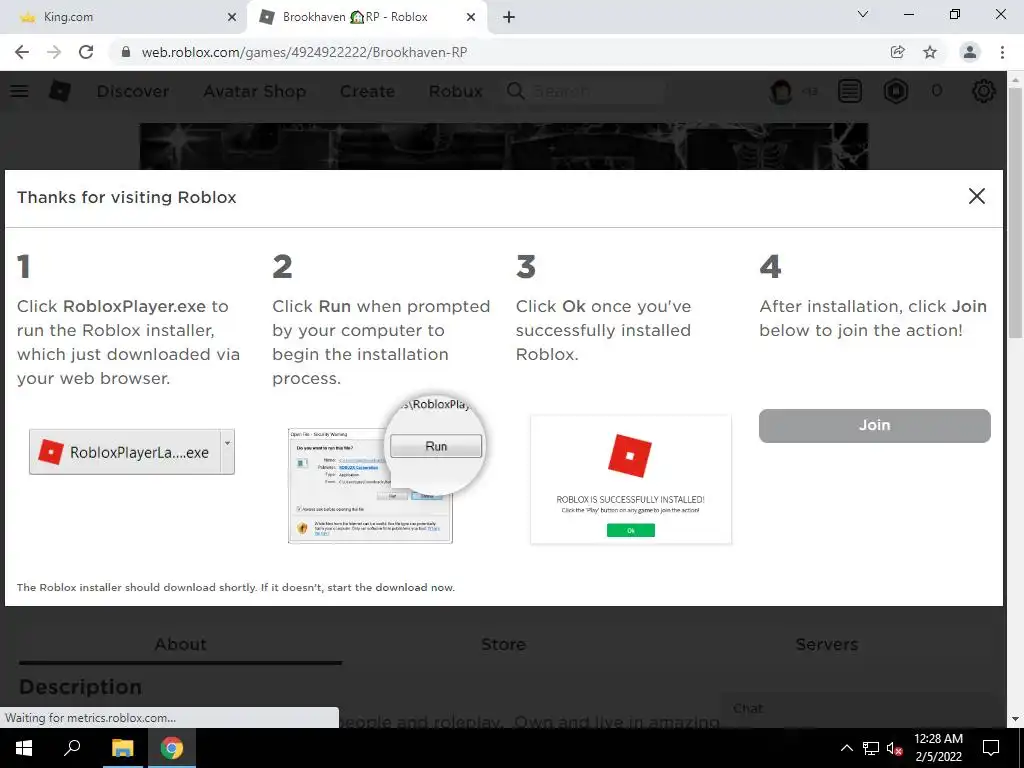
Task: Open the Windows notification center
Action: 991,748
